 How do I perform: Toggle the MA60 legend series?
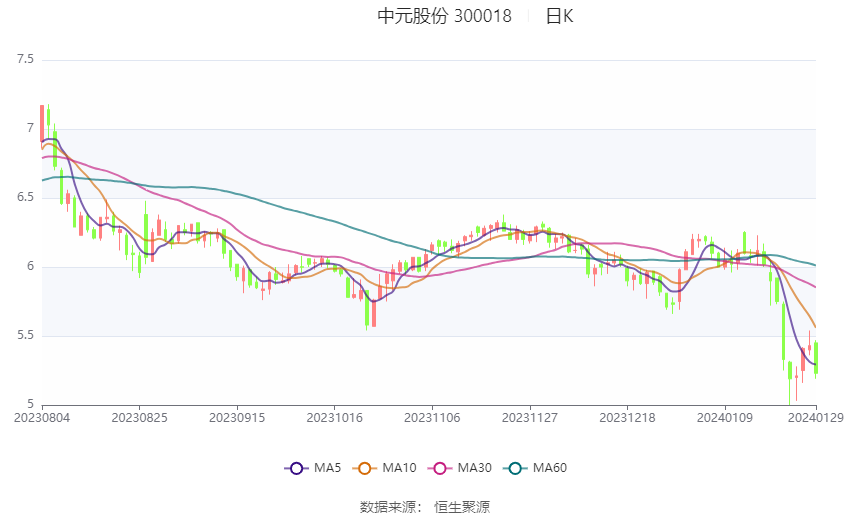(535, 468)
